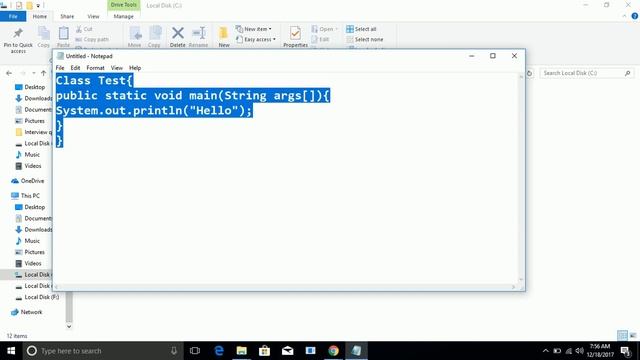This screenshot has width=640, height=360.
Task: Click Explorer's Up arrow
Action: tap(44, 73)
